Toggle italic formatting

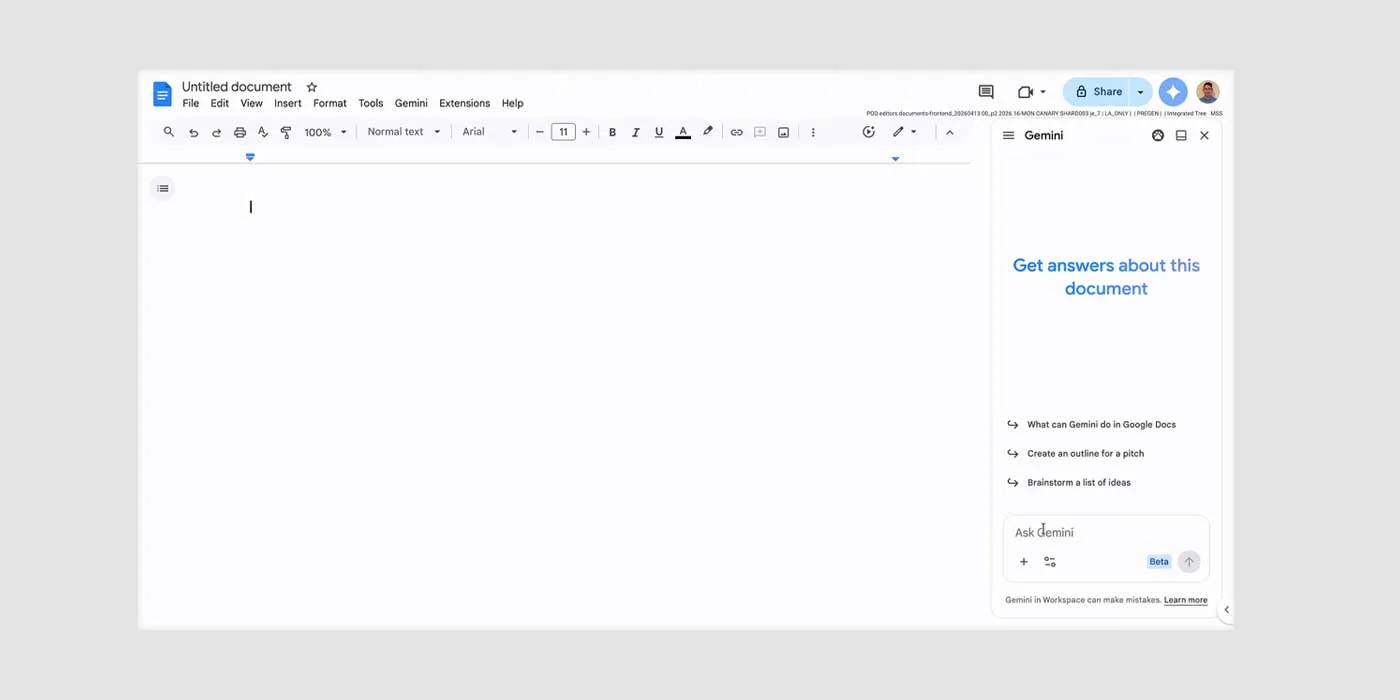click(x=635, y=132)
